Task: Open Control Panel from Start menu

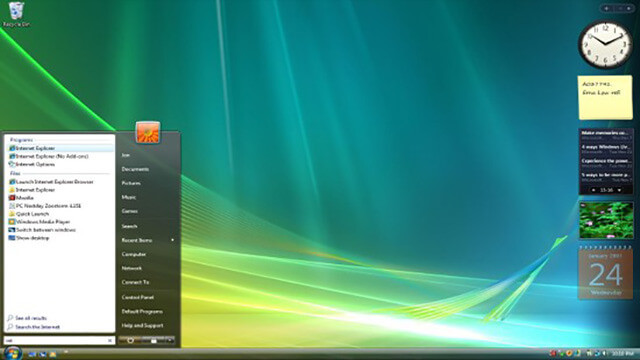Action: click(x=138, y=297)
